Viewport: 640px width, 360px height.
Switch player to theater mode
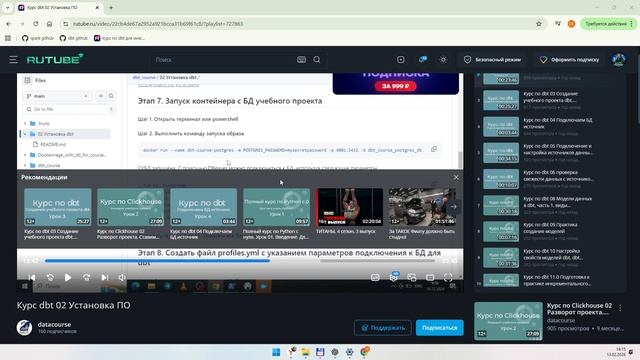tap(430, 278)
